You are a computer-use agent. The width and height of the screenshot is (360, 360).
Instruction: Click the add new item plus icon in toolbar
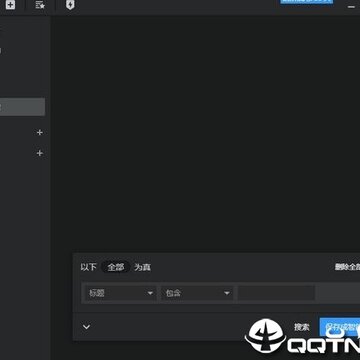point(10,5)
